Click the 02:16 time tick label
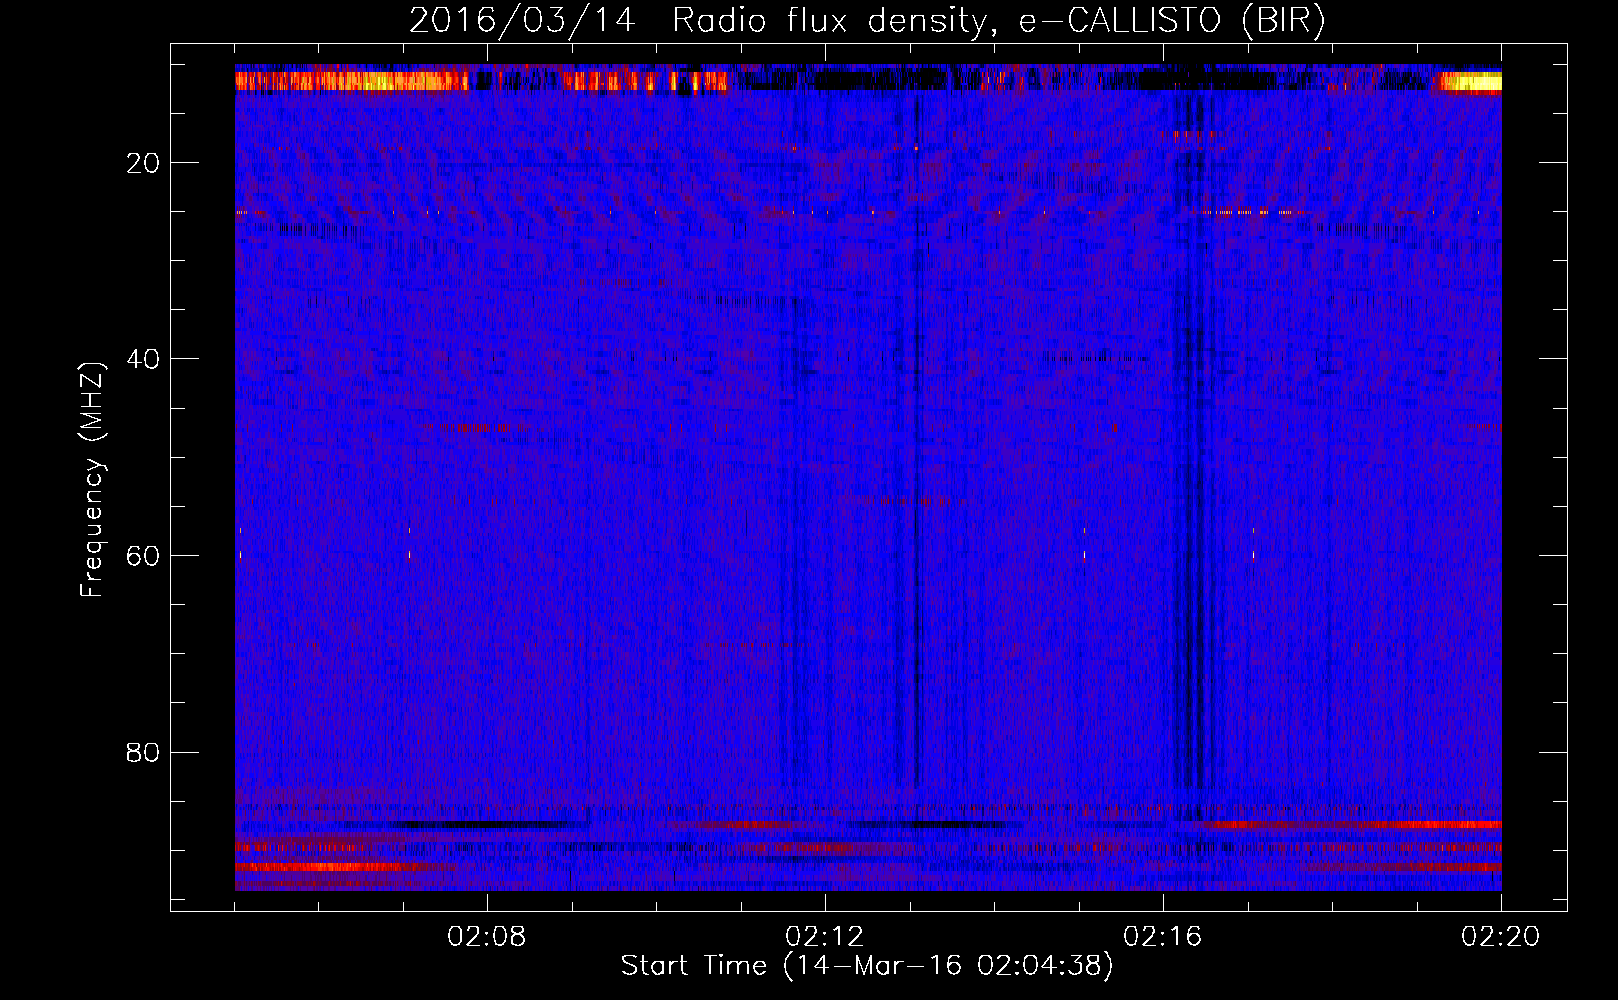 1163,937
